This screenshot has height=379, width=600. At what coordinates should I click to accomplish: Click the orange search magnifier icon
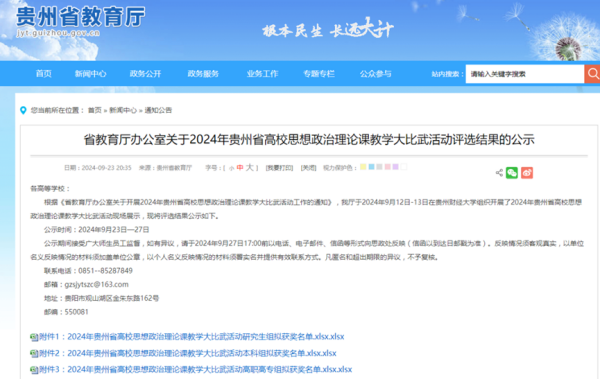point(592,74)
